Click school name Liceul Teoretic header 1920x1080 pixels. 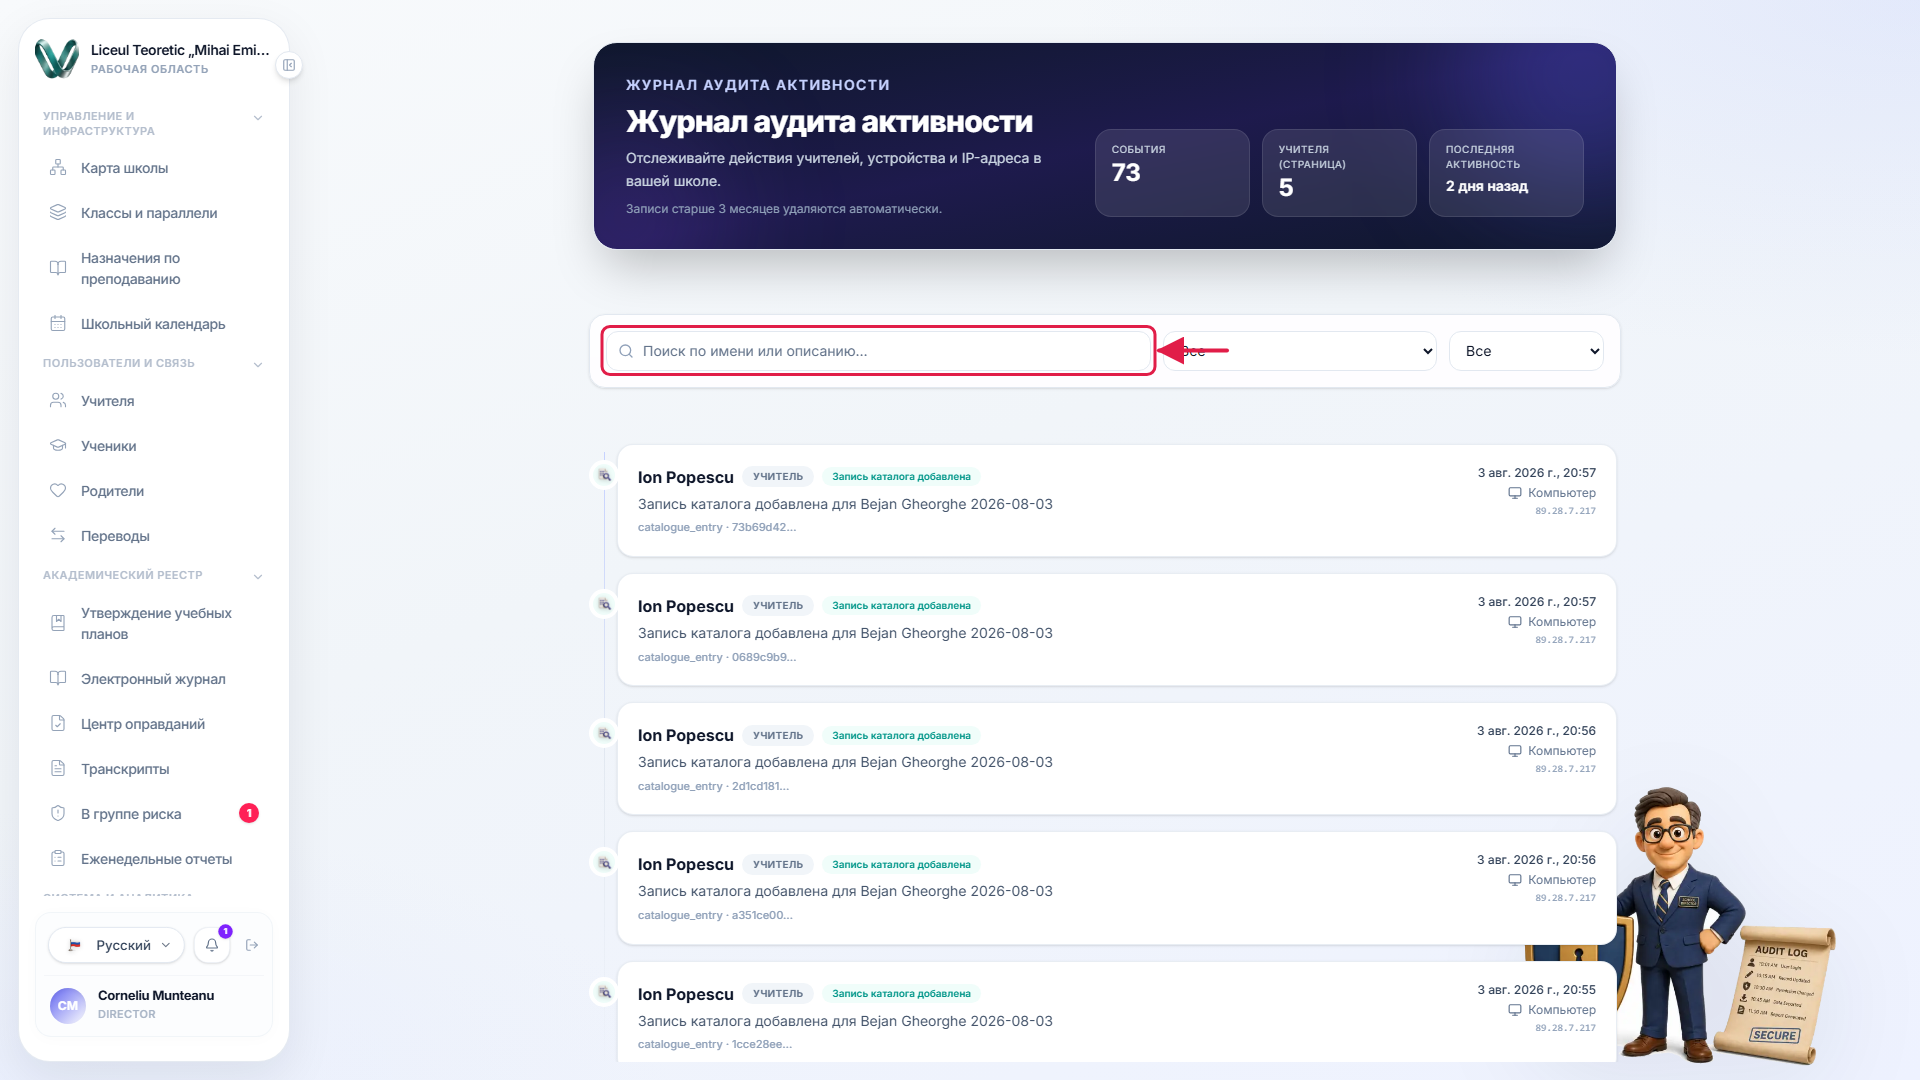(x=180, y=50)
